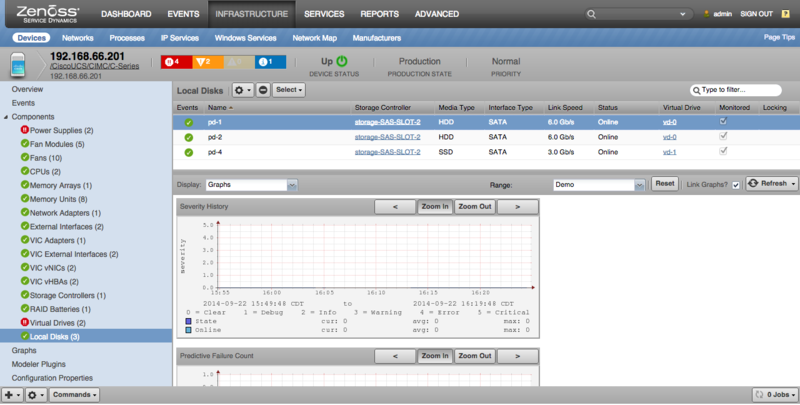This screenshot has width=800, height=405.
Task: Collapse the Components tree node
Action: tap(6, 117)
